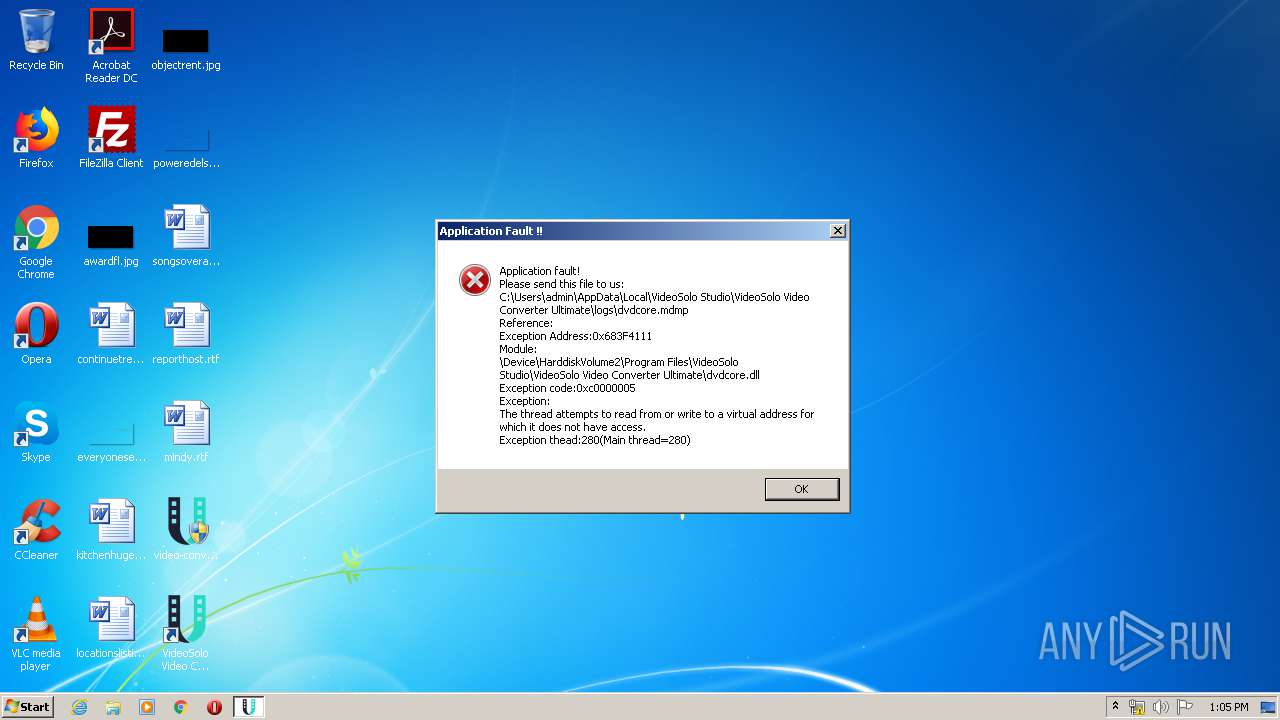Viewport: 1280px width, 720px height.
Task: Select VideoSolo Video Converter desktop shortcut
Action: (186, 634)
